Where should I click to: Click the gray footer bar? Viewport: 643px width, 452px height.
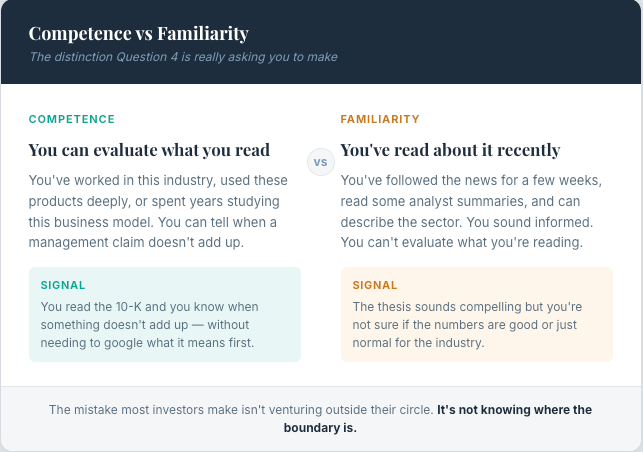click(x=321, y=418)
